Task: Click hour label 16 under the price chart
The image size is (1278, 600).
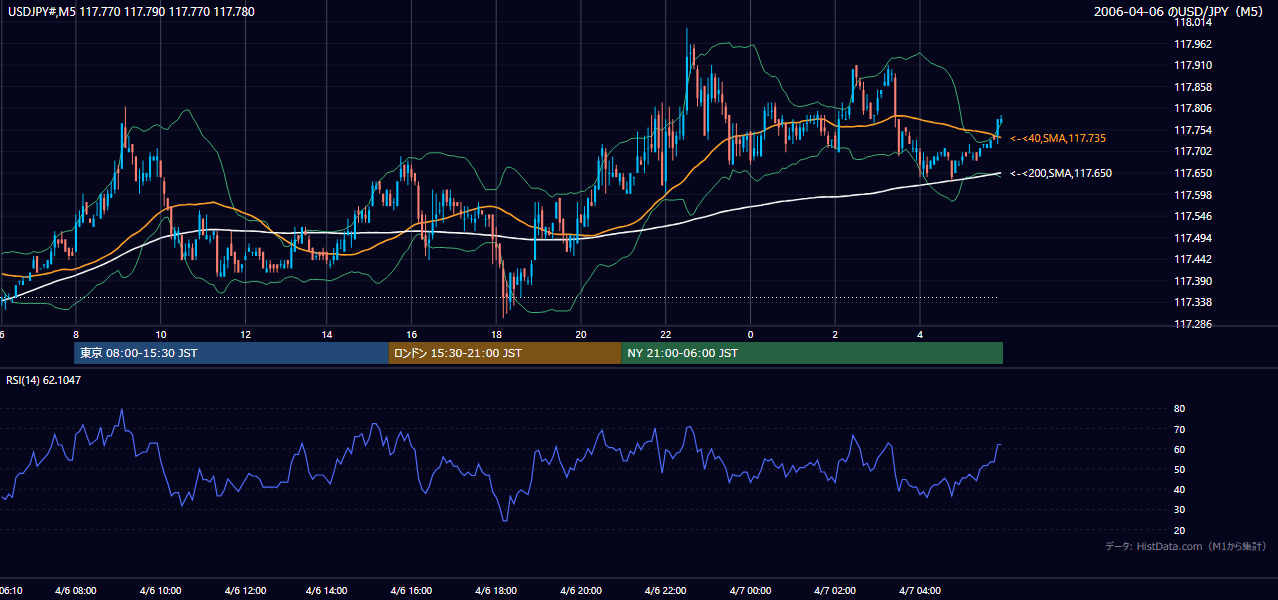Action: (412, 334)
